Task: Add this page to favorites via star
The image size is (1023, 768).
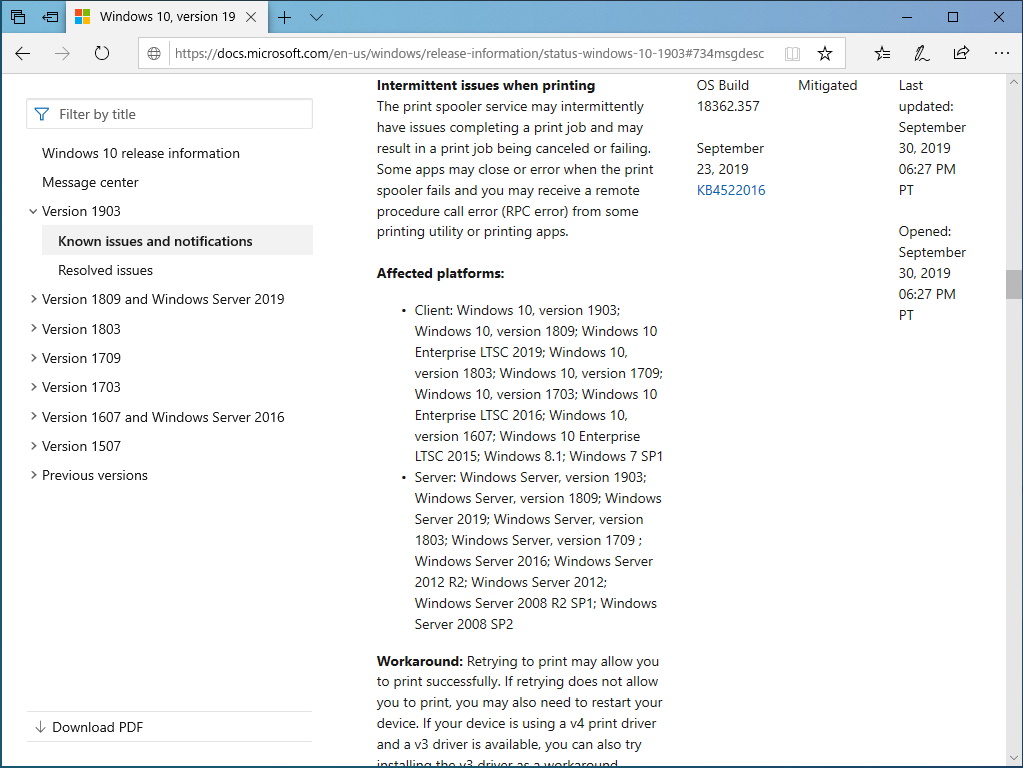Action: (x=824, y=53)
